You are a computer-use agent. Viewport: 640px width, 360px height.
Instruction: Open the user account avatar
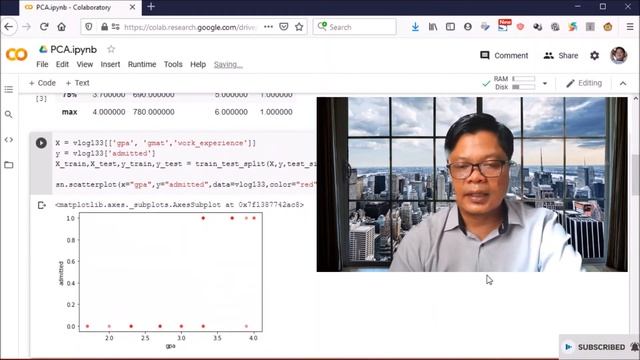pyautogui.click(x=619, y=55)
